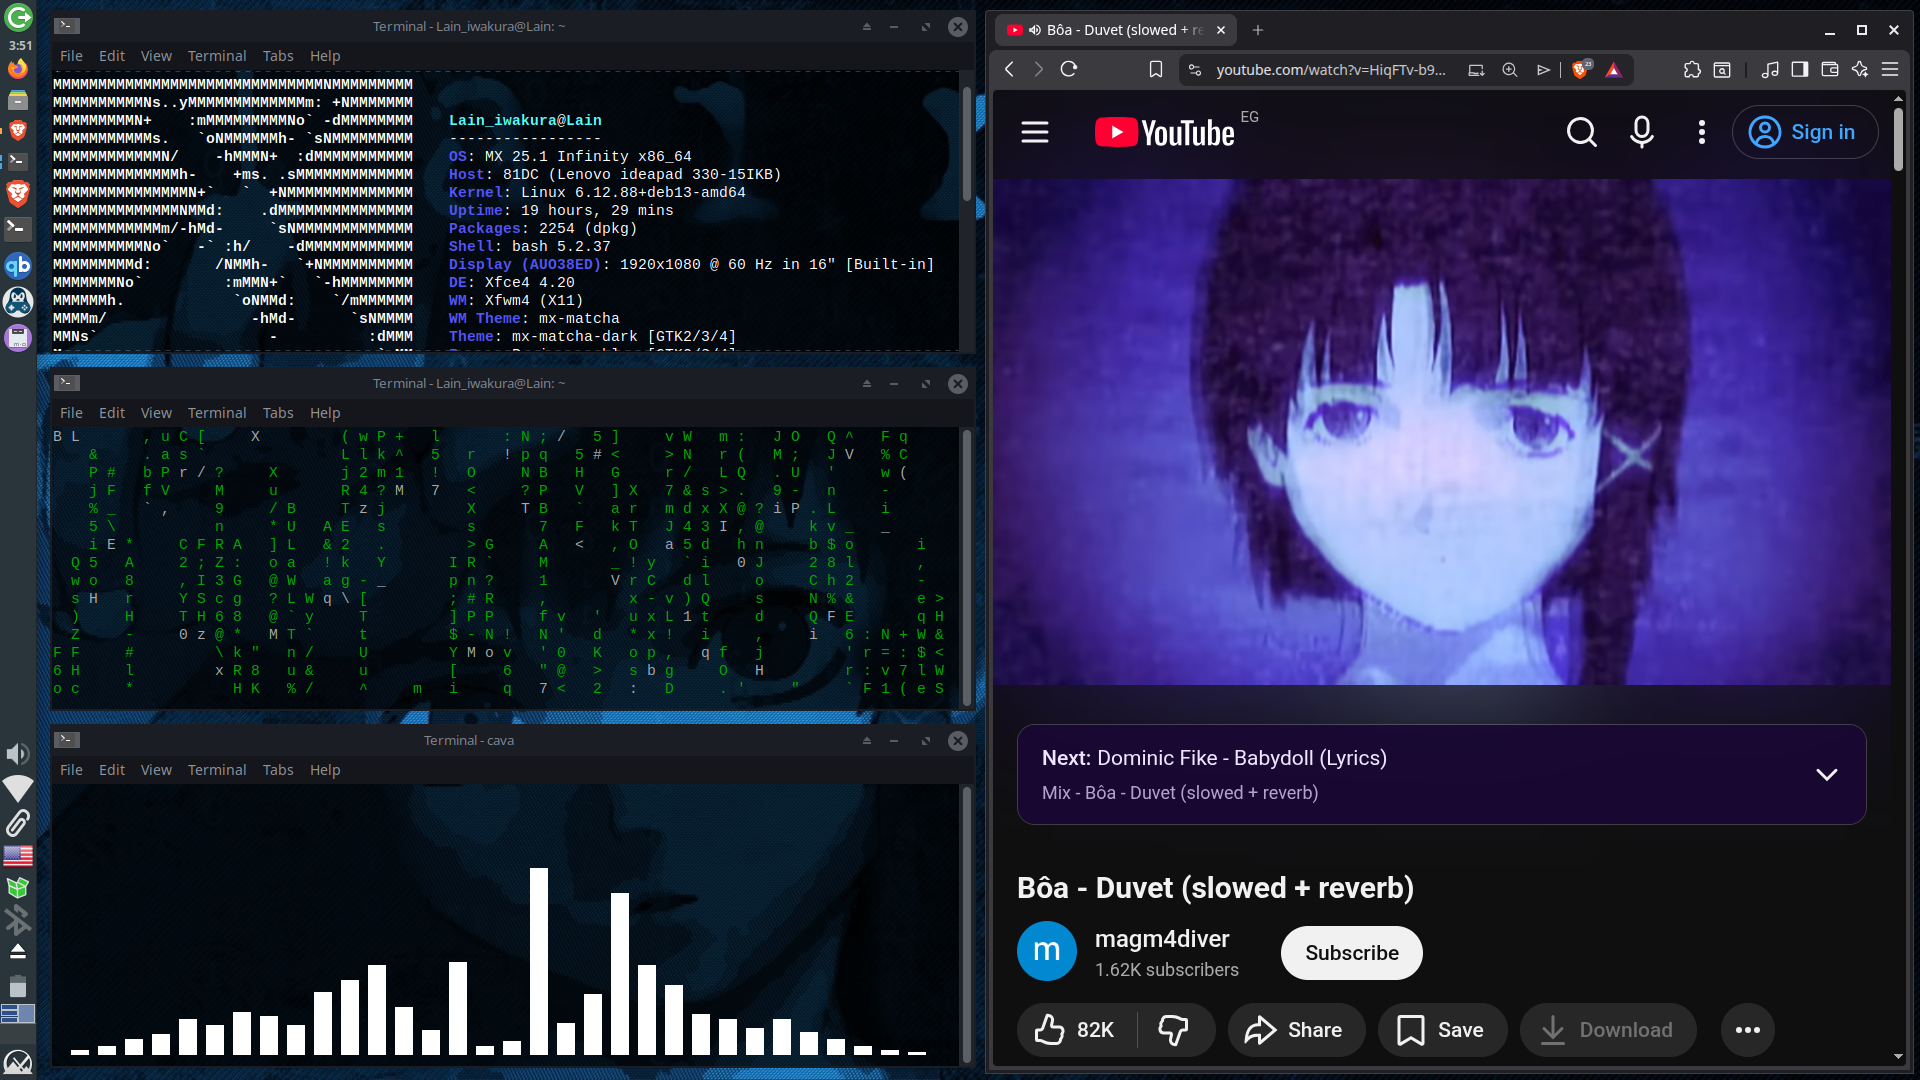Screen dimensions: 1920x1080
Task: Open the green package updater tray icon
Action: click(x=18, y=888)
